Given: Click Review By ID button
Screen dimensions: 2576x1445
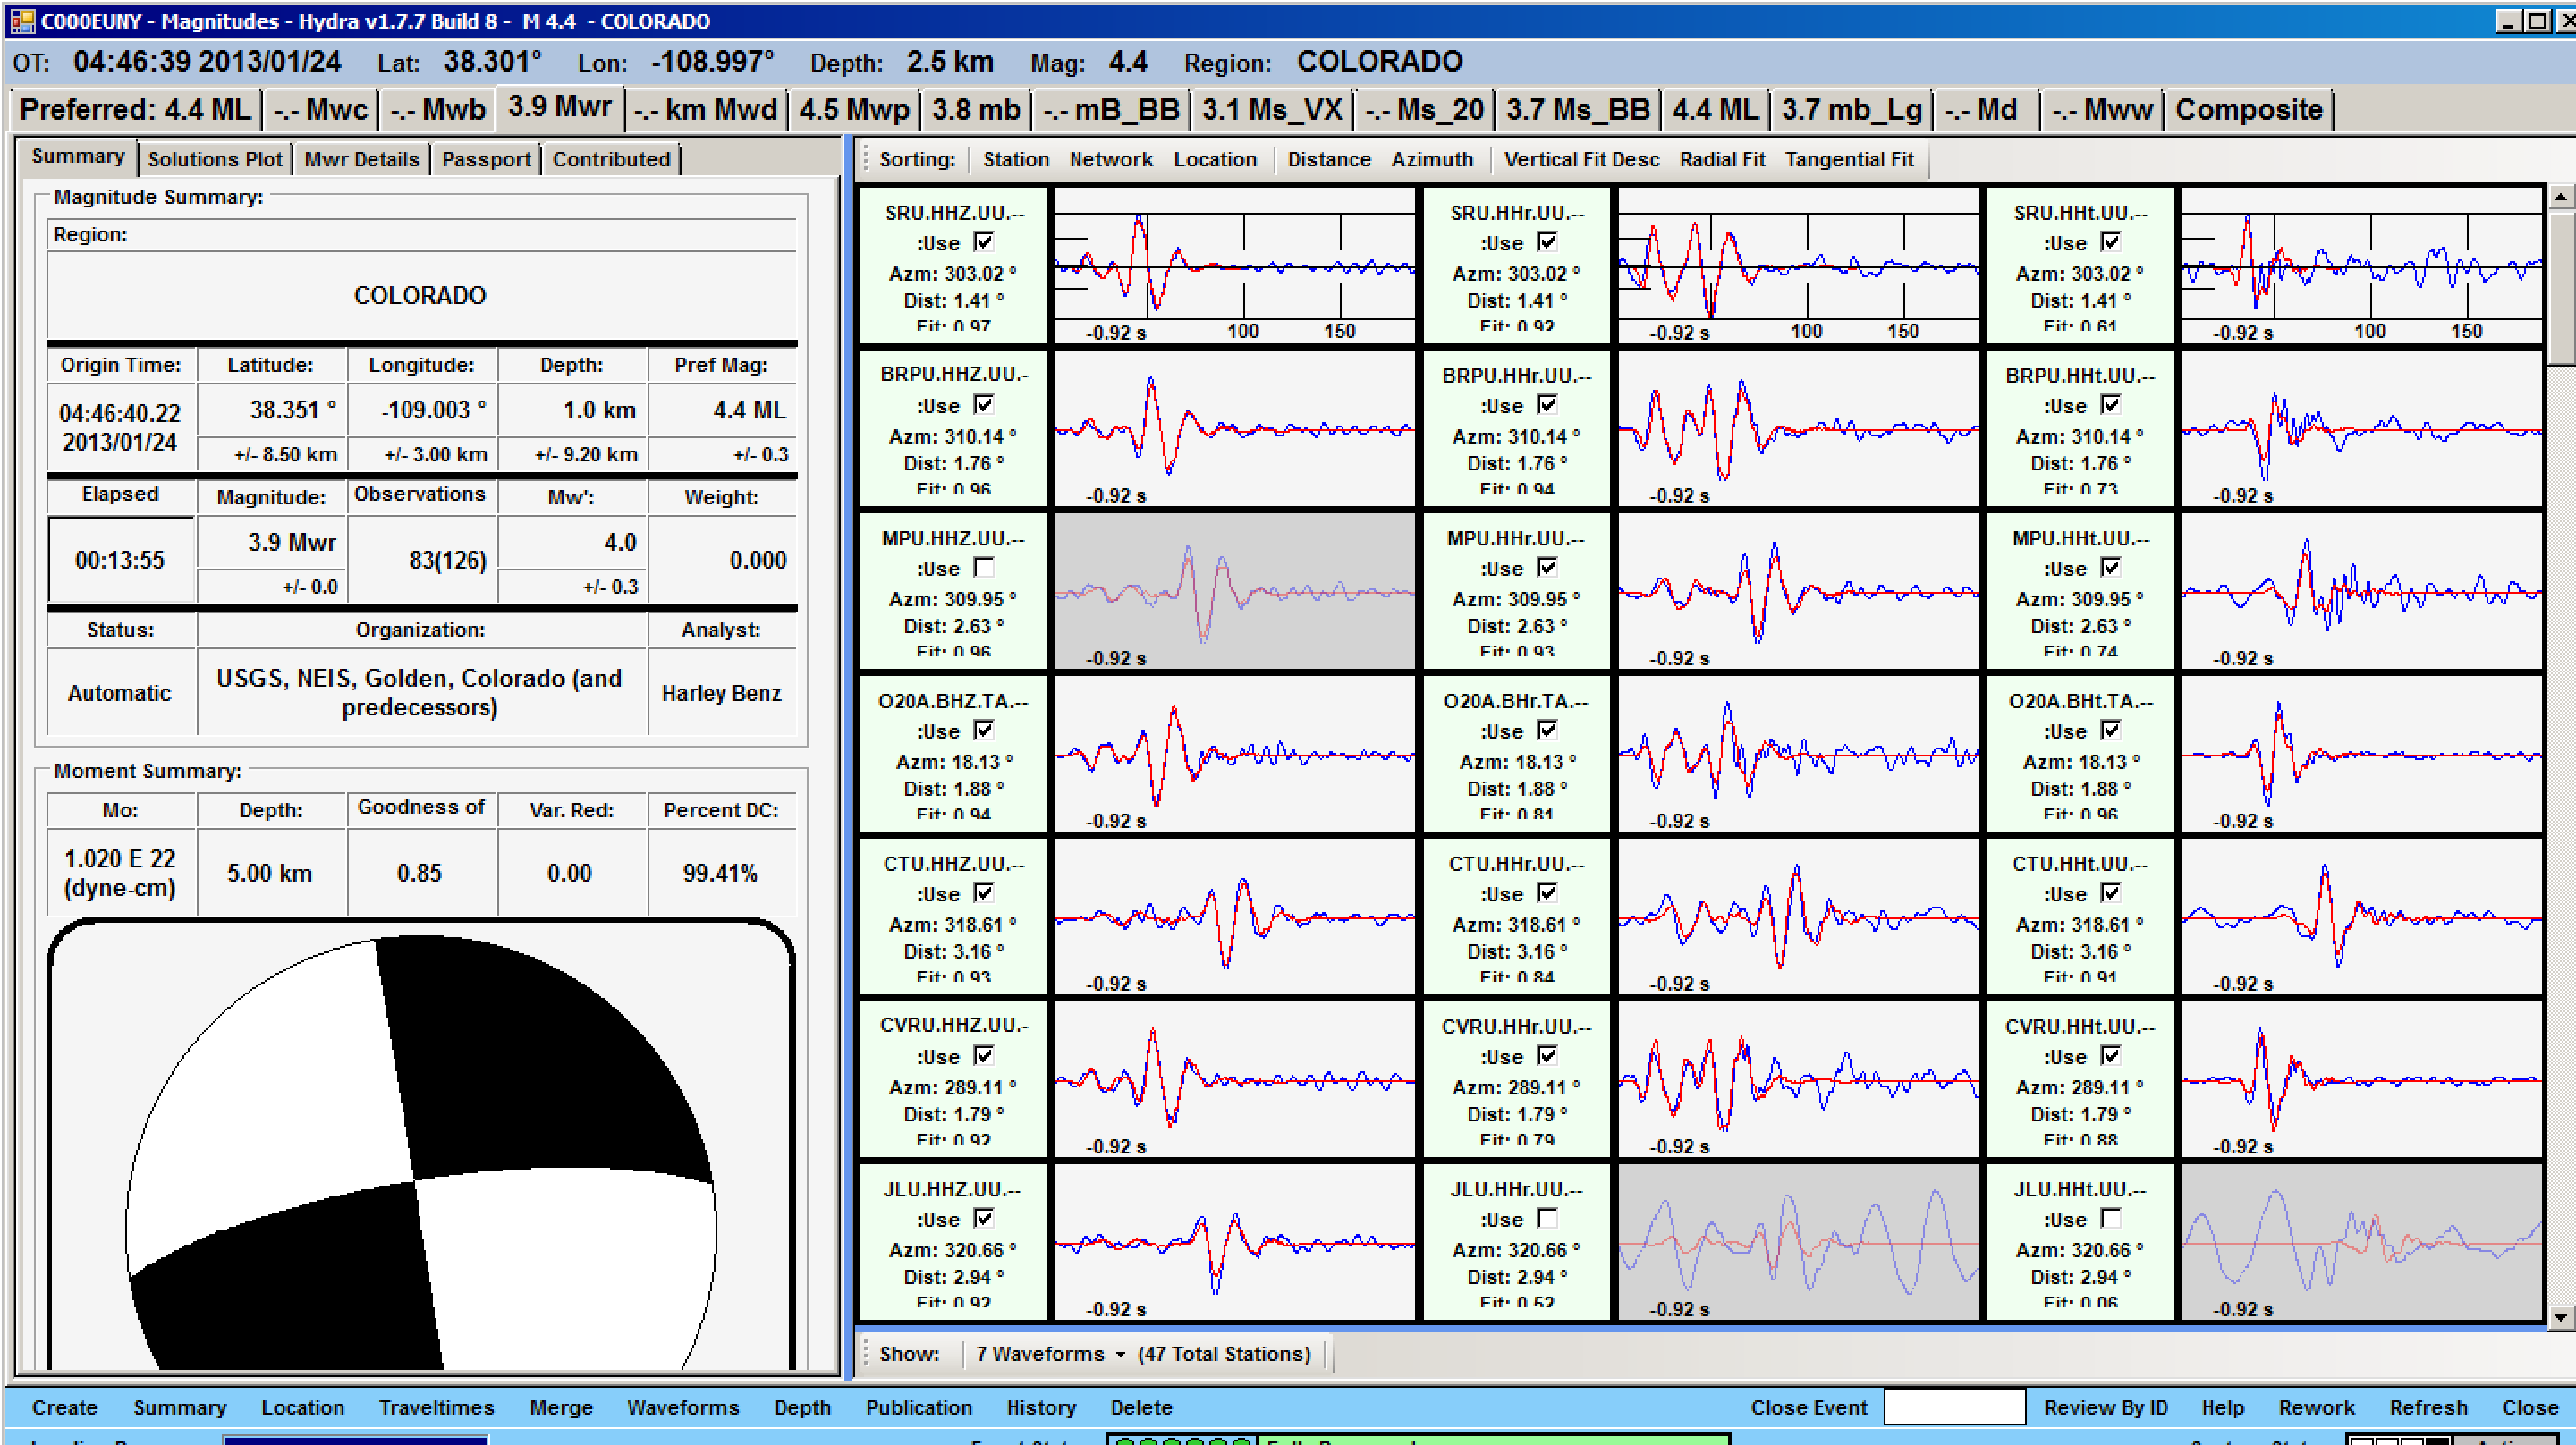Looking at the screenshot, I should pos(2105,1407).
